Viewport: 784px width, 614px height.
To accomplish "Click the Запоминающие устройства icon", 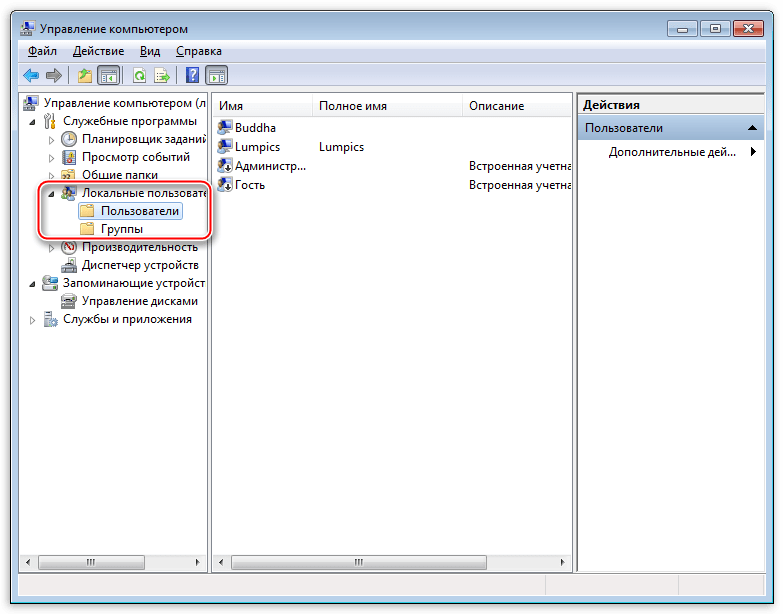I will click(x=50, y=282).
